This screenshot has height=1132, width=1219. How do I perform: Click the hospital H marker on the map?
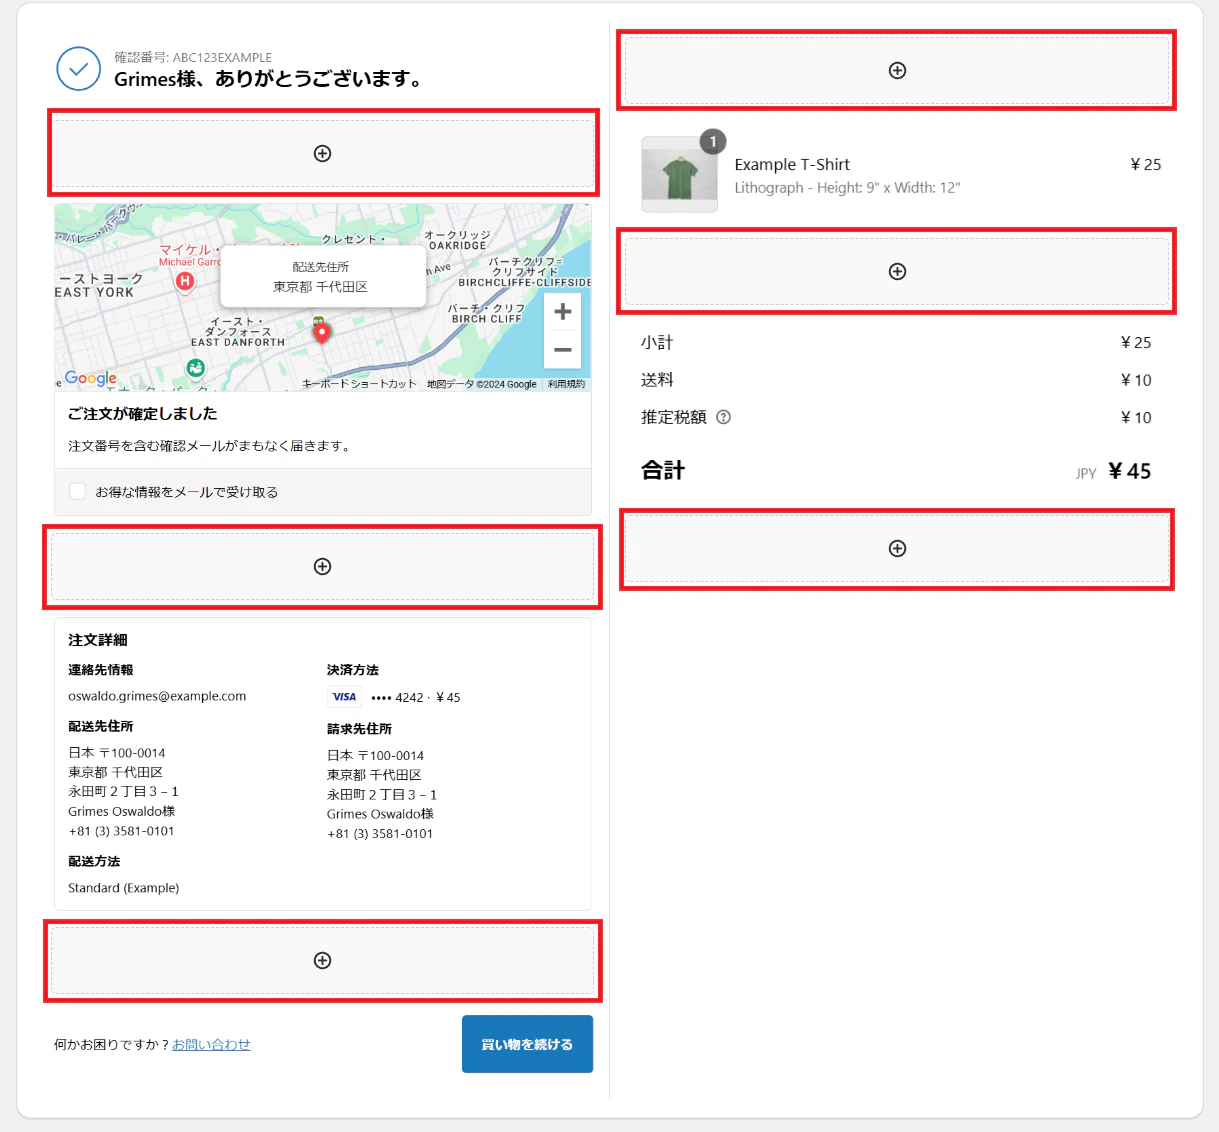coord(185,282)
